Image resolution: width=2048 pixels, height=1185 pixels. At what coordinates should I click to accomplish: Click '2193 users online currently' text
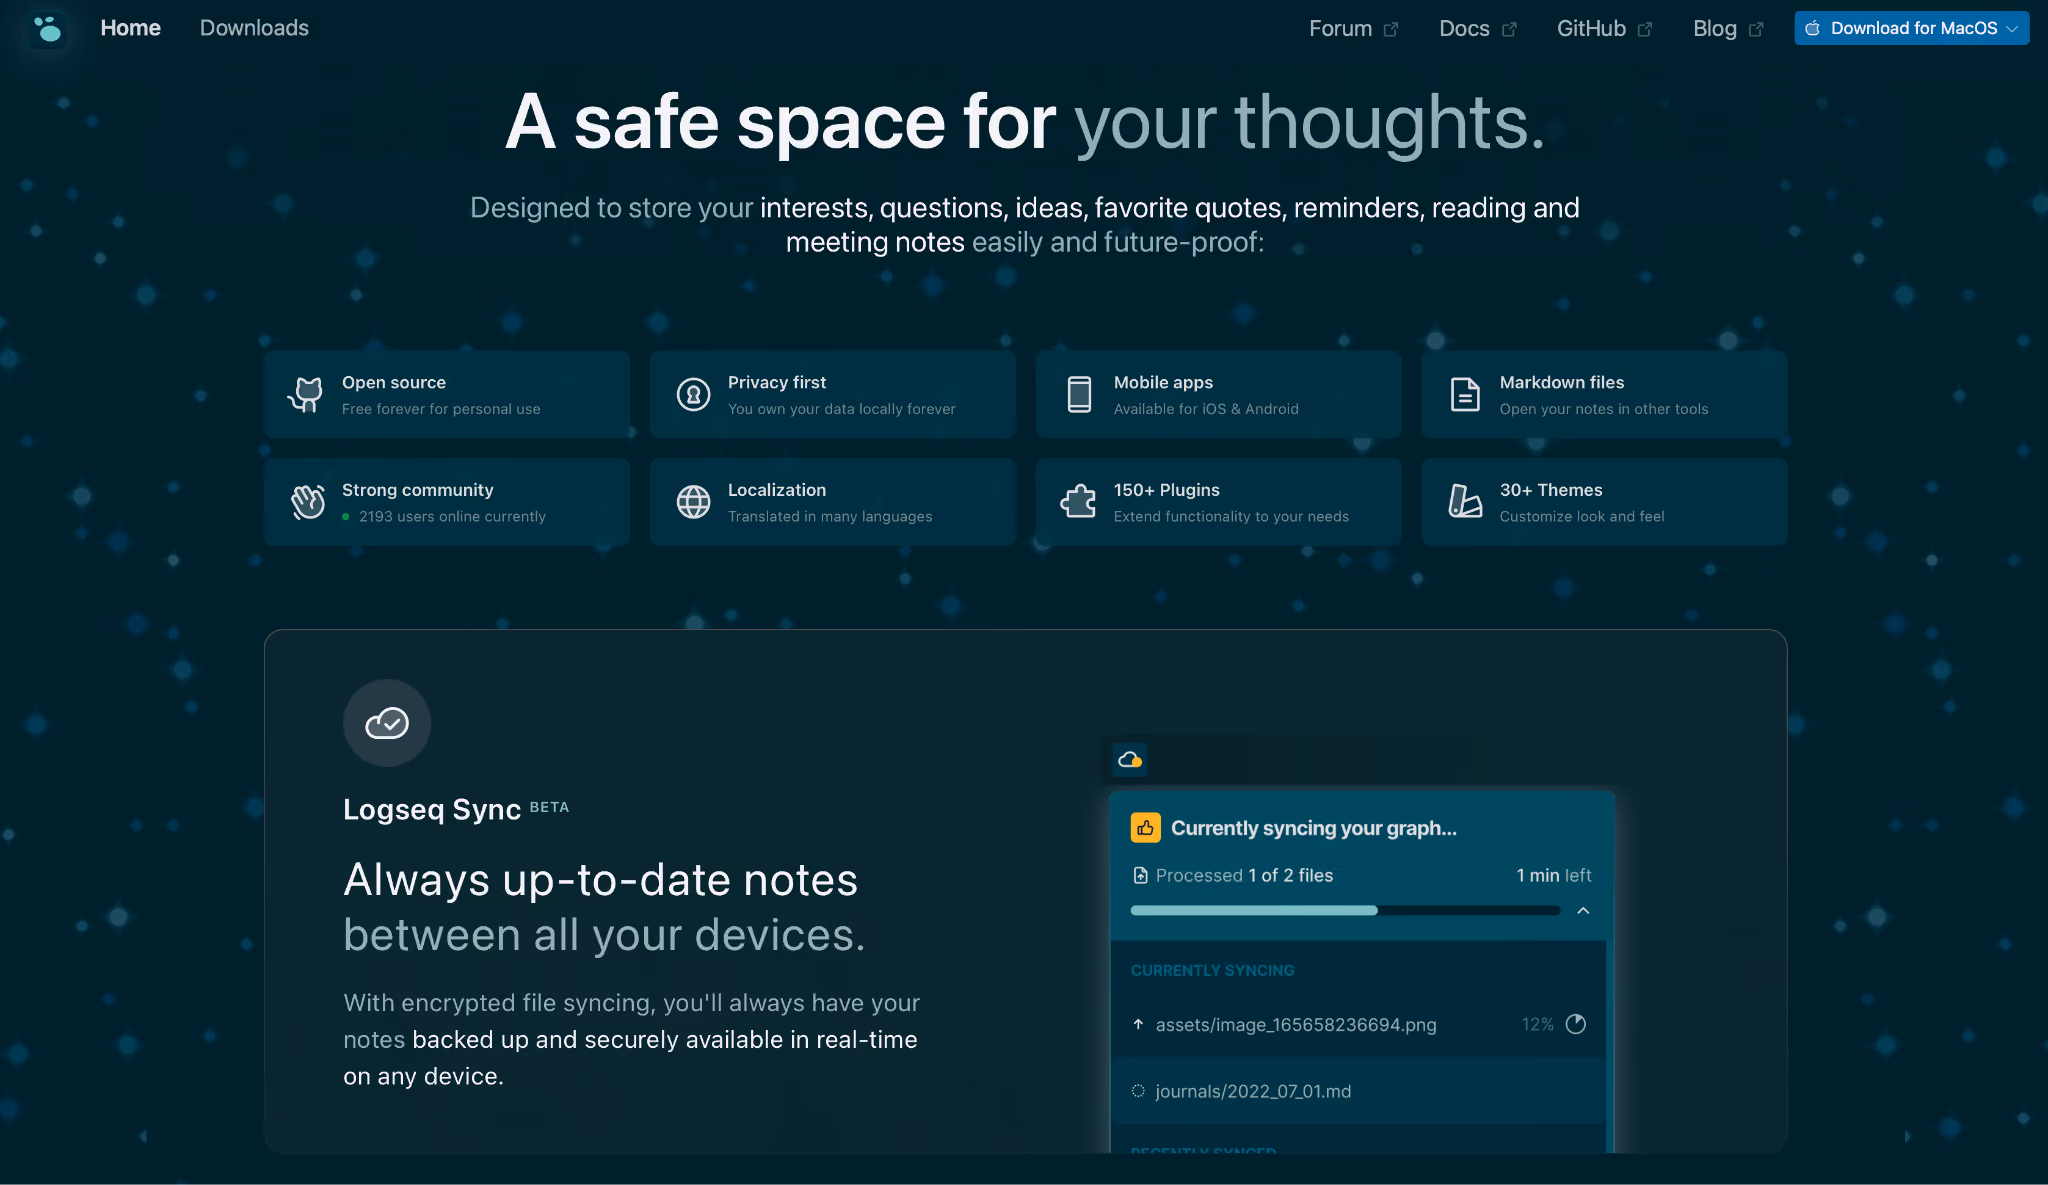452,517
